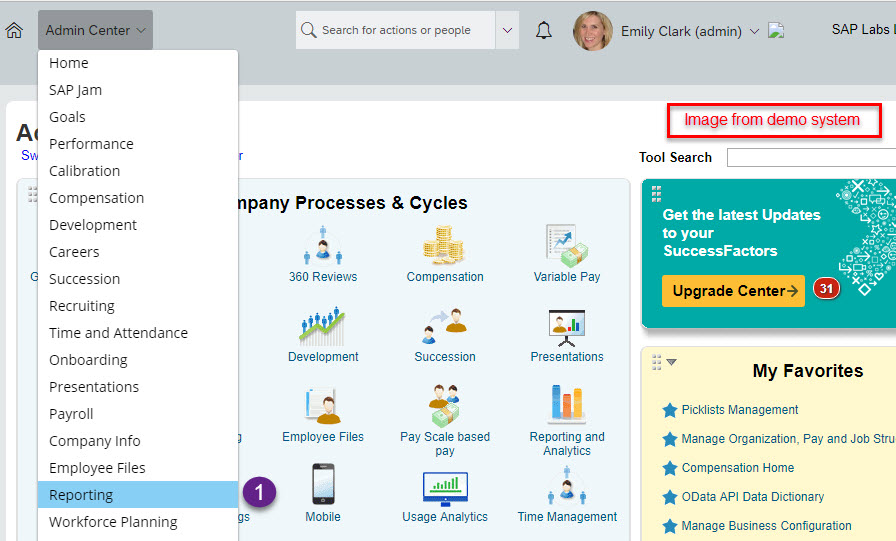Click star beside Manage Organization, Pay
The height and width of the screenshot is (541, 896).
point(669,439)
